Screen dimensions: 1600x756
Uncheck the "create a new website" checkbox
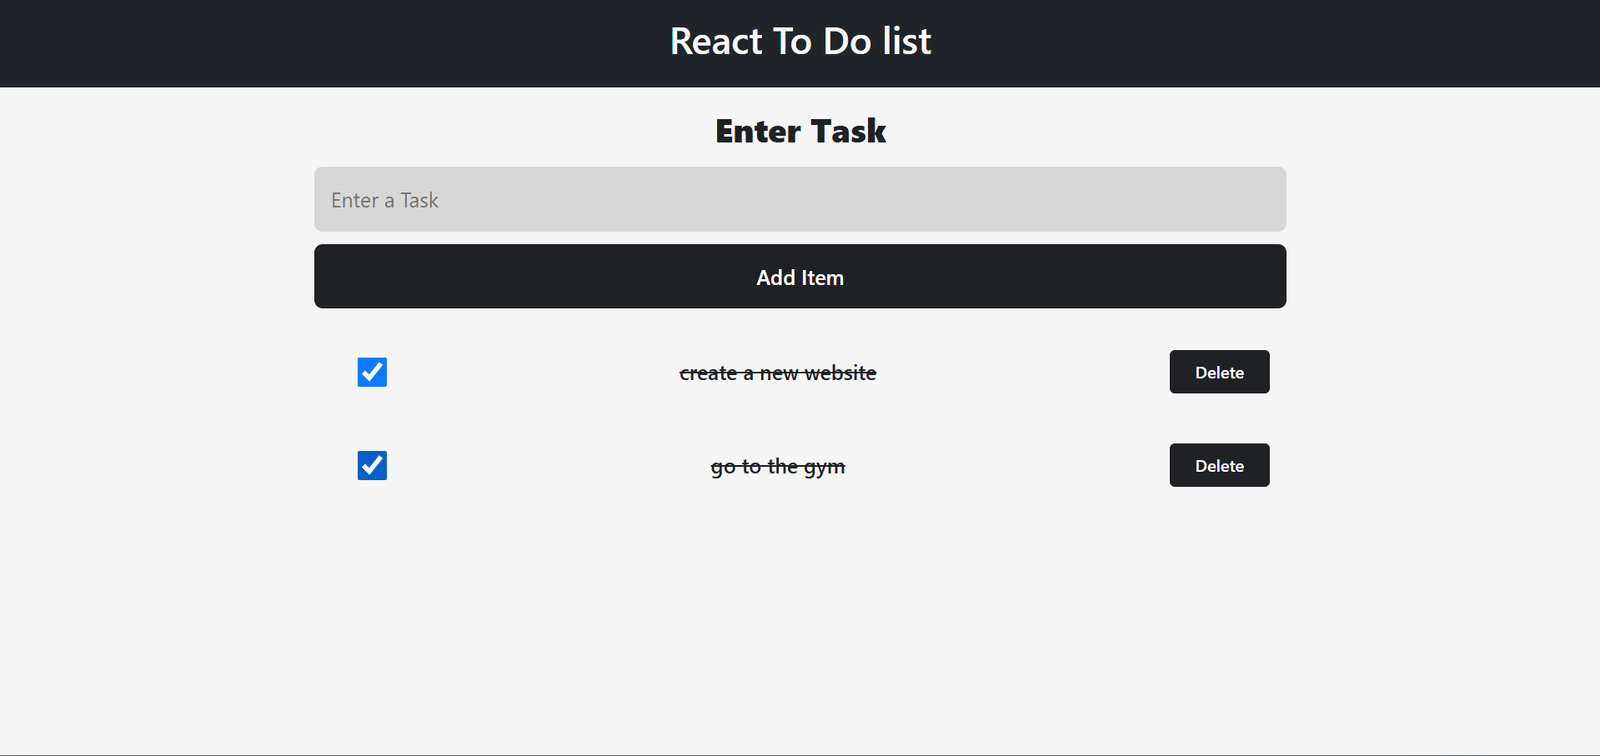[372, 372]
